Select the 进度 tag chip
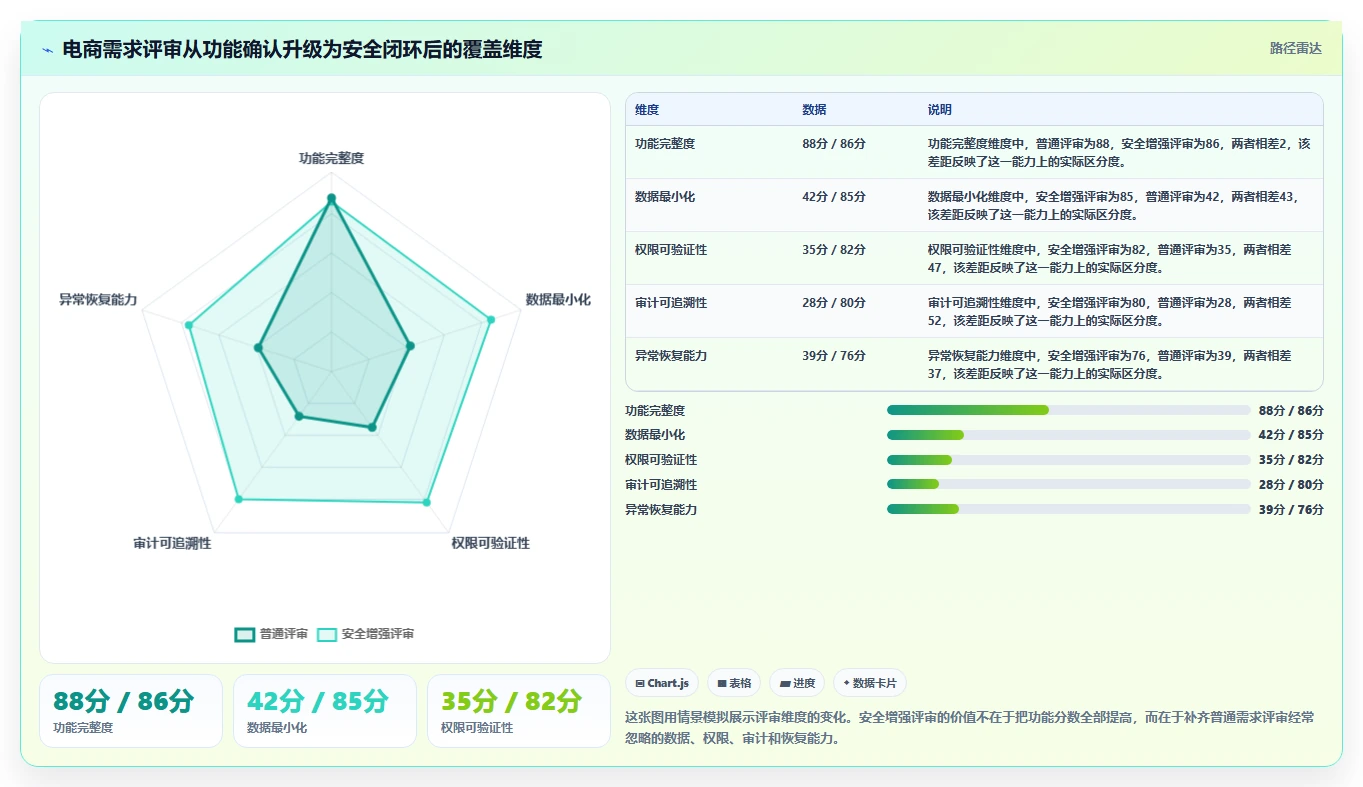Image resolution: width=1363 pixels, height=787 pixels. coord(797,683)
